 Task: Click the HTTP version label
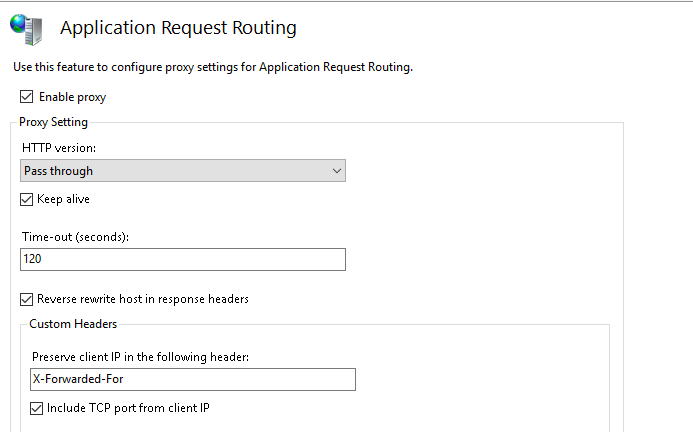(59, 147)
